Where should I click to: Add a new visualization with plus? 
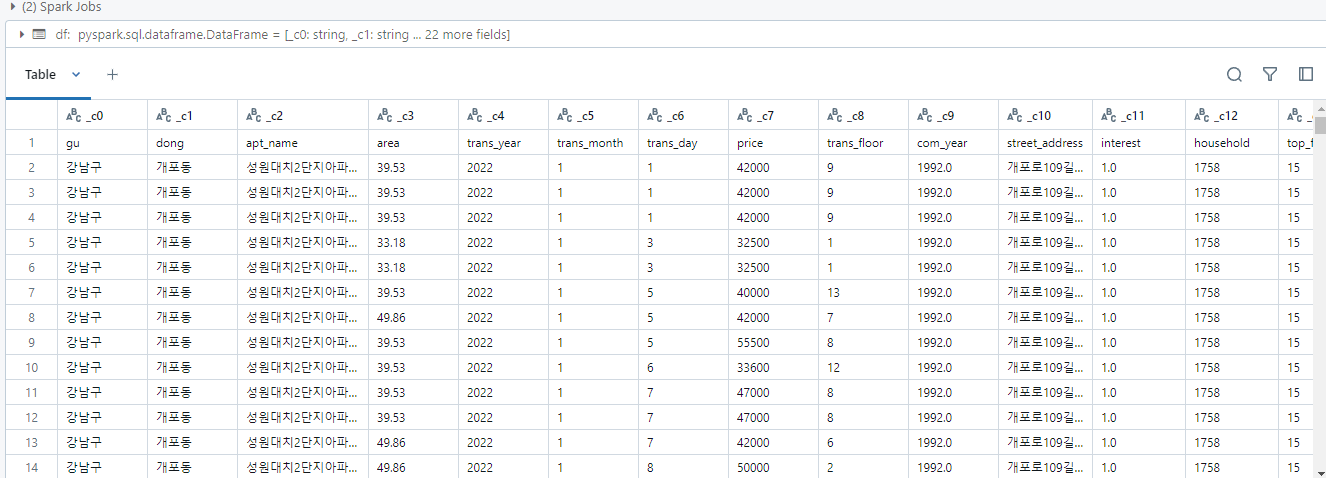click(x=112, y=75)
